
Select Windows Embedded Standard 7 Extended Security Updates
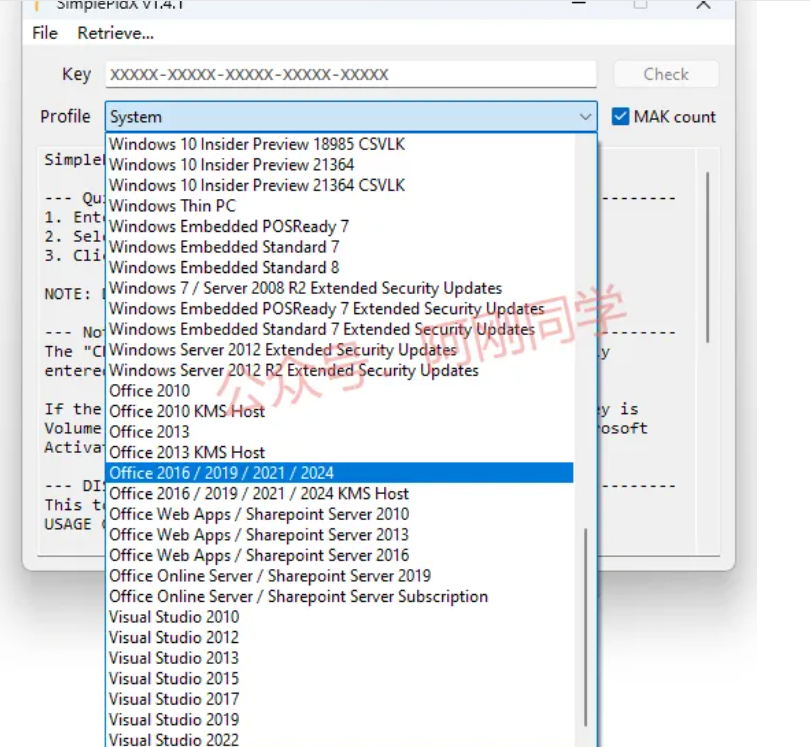click(340, 330)
